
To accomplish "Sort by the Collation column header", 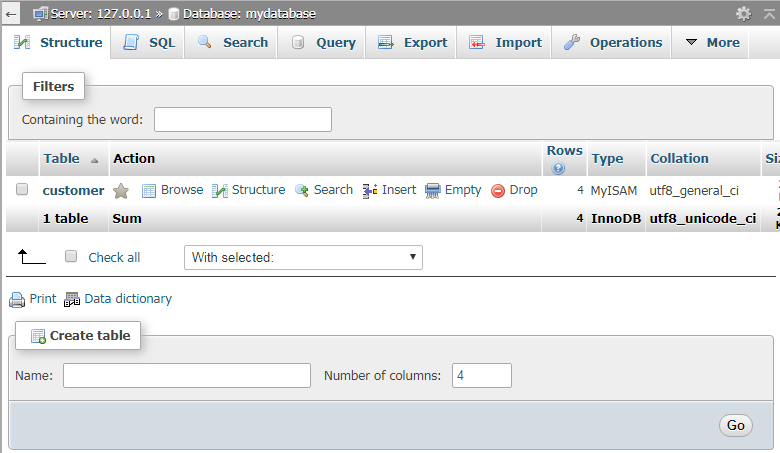I will 680,158.
